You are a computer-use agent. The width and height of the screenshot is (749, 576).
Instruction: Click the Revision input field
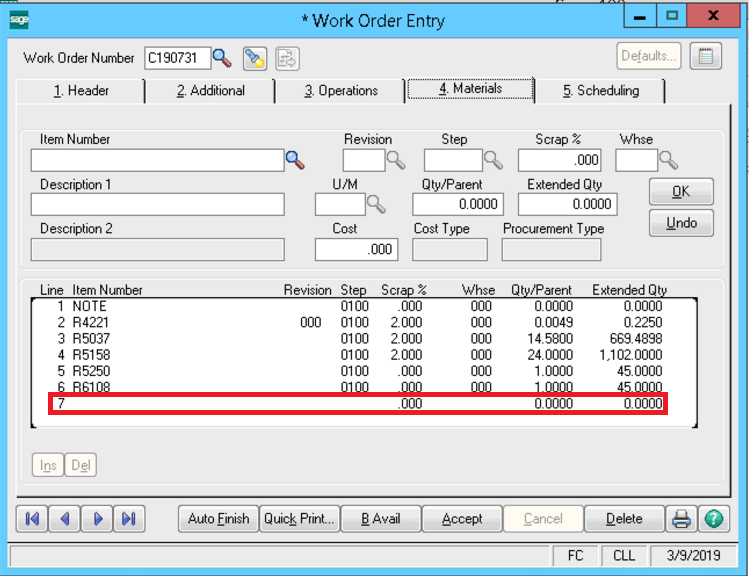pyautogui.click(x=364, y=160)
